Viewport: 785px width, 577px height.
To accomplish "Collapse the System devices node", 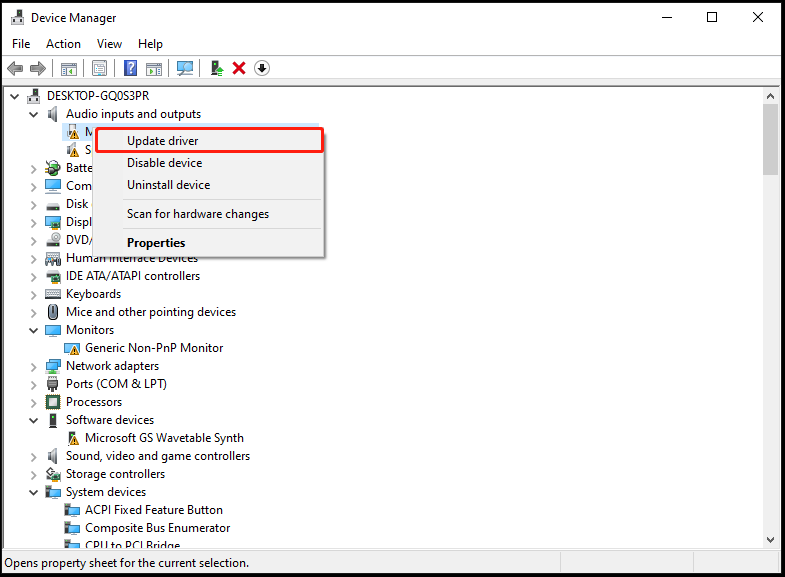I will click(34, 492).
